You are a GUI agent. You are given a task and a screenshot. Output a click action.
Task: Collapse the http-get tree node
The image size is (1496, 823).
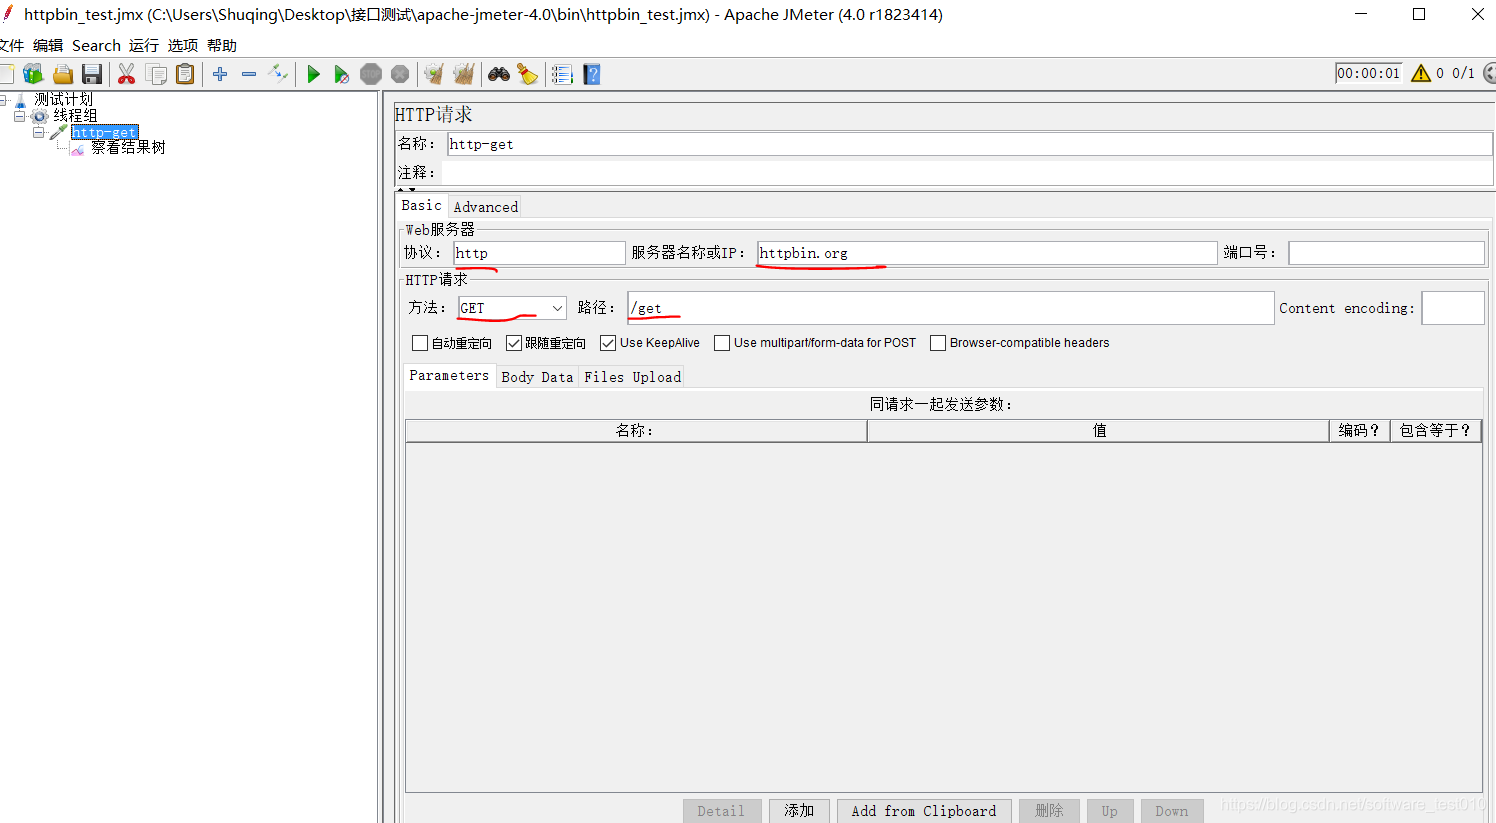(38, 132)
